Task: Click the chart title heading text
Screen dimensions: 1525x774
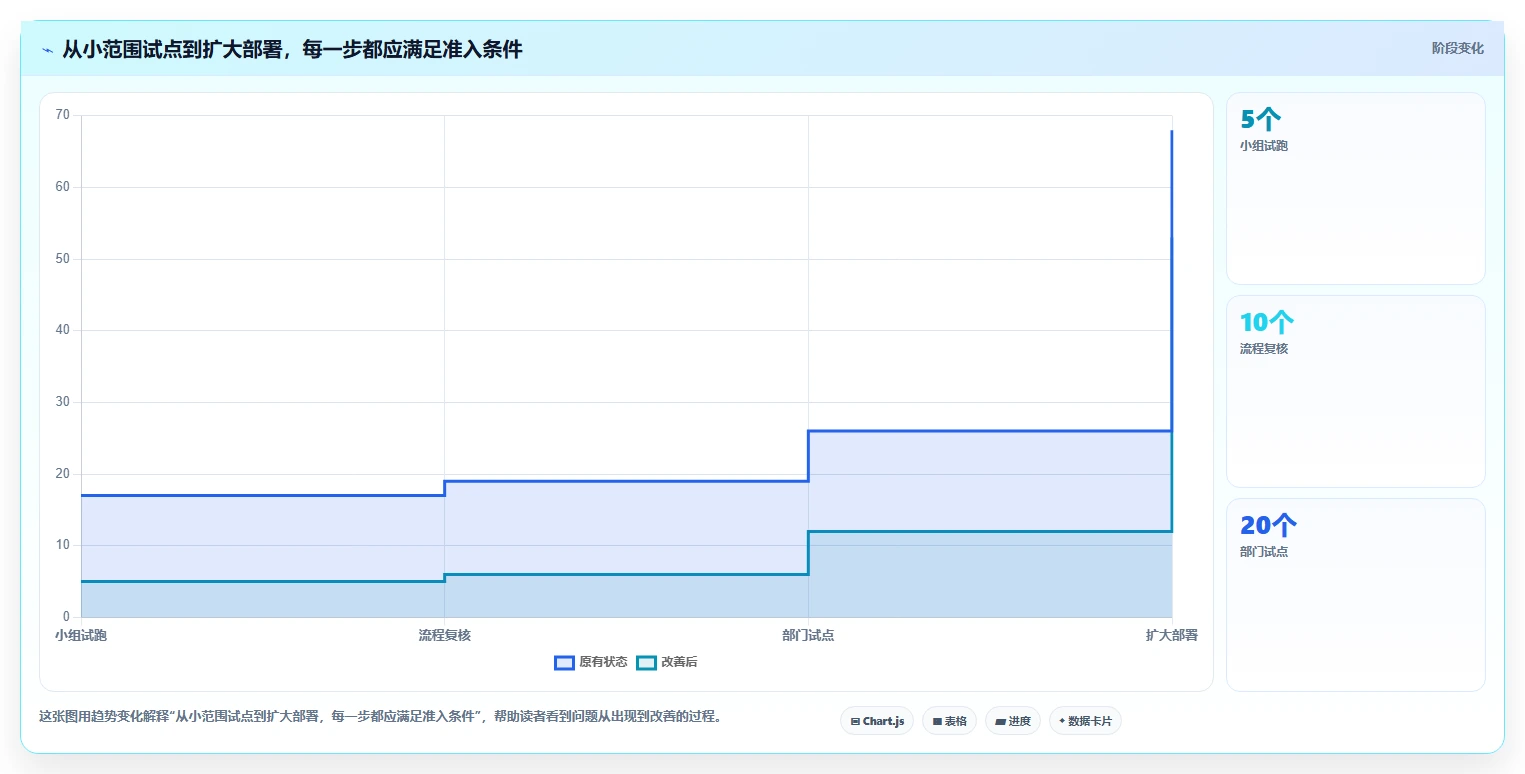Action: pyautogui.click(x=292, y=50)
